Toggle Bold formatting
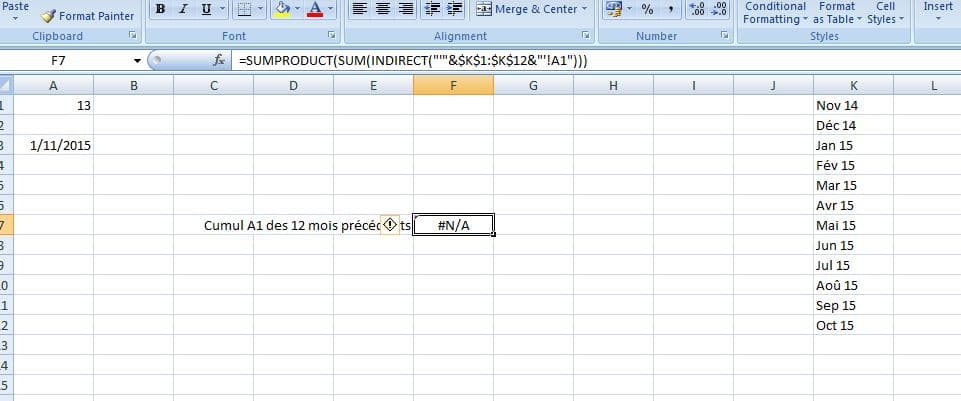961x401 pixels. [x=160, y=9]
